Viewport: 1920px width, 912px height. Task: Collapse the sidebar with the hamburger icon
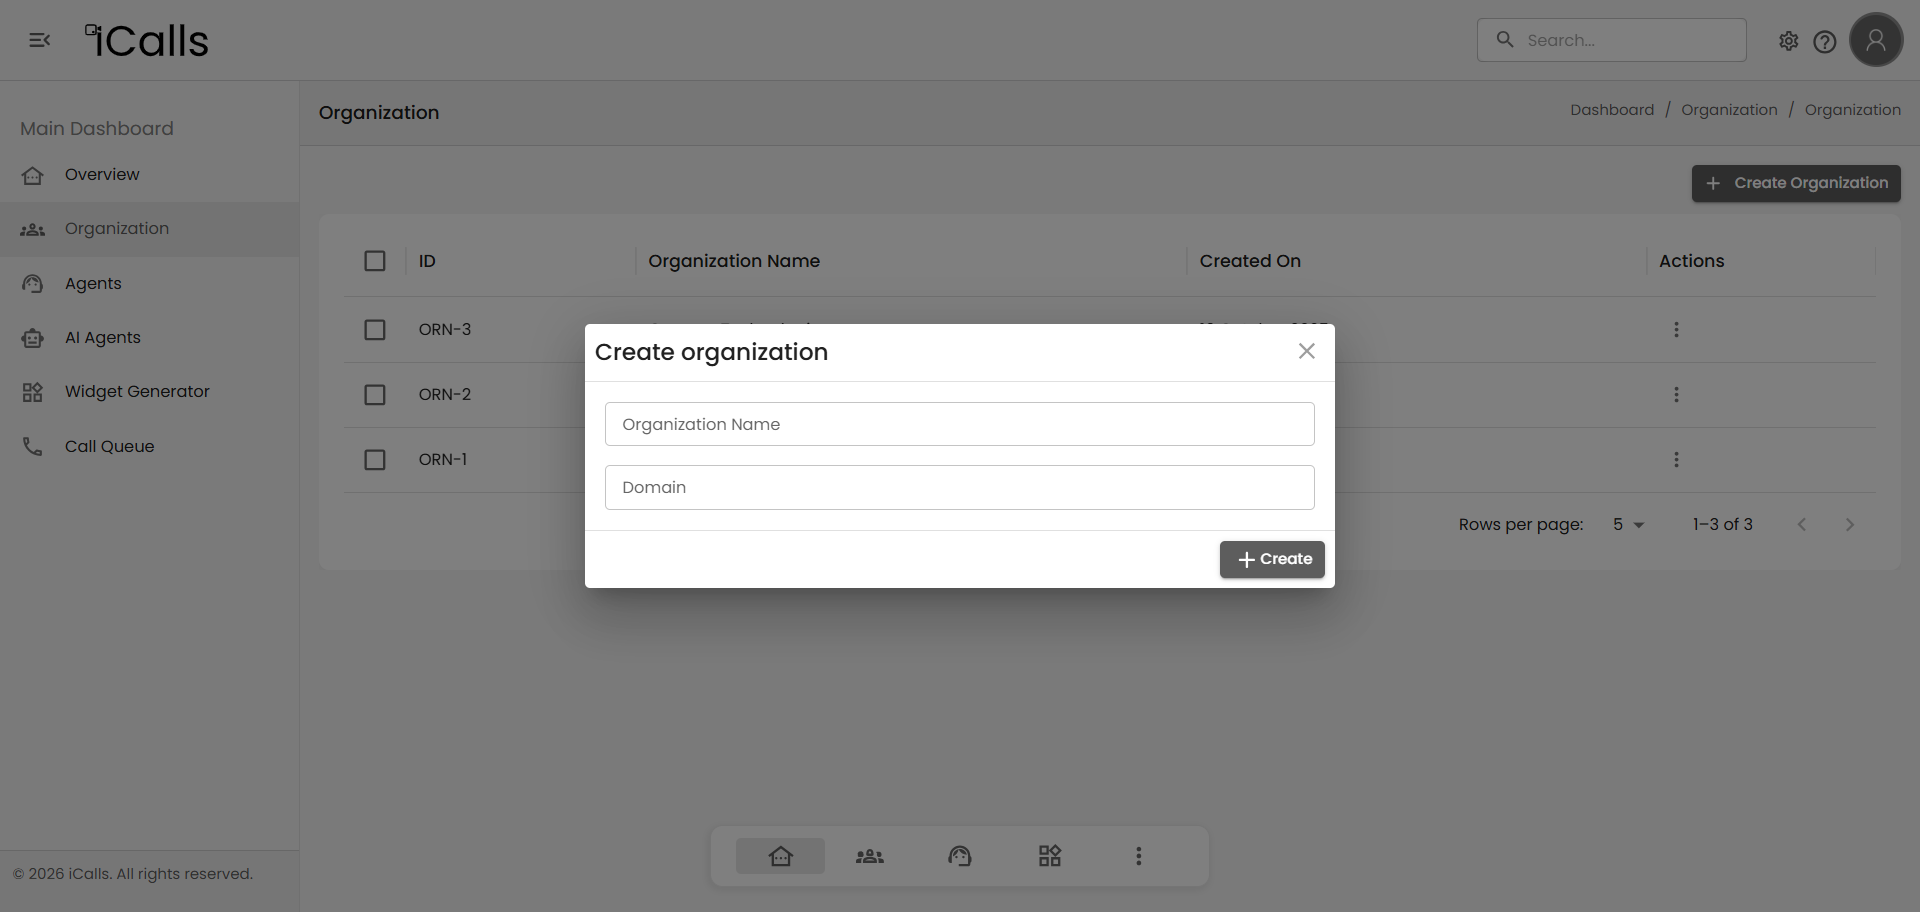click(x=39, y=40)
